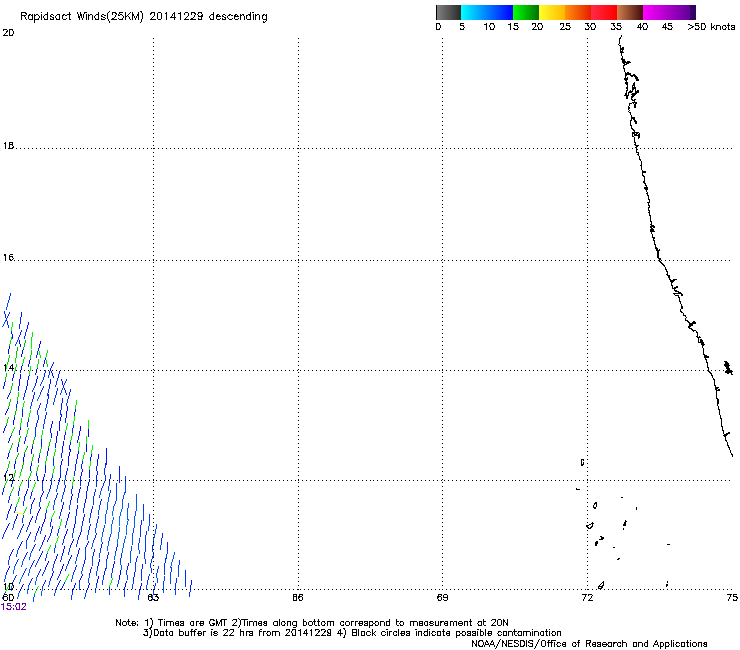
Task: Click the 'Data buffer is 22 hrs' note
Action: [x=352, y=633]
